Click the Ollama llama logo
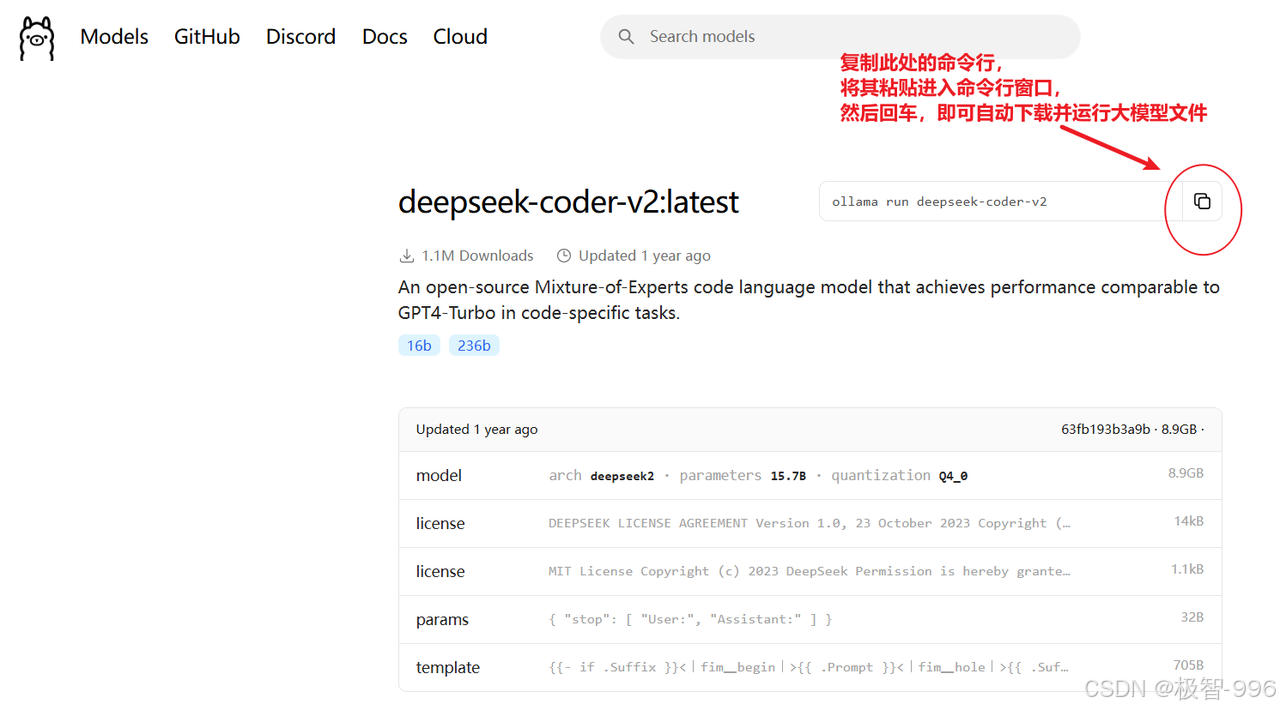 tap(37, 38)
